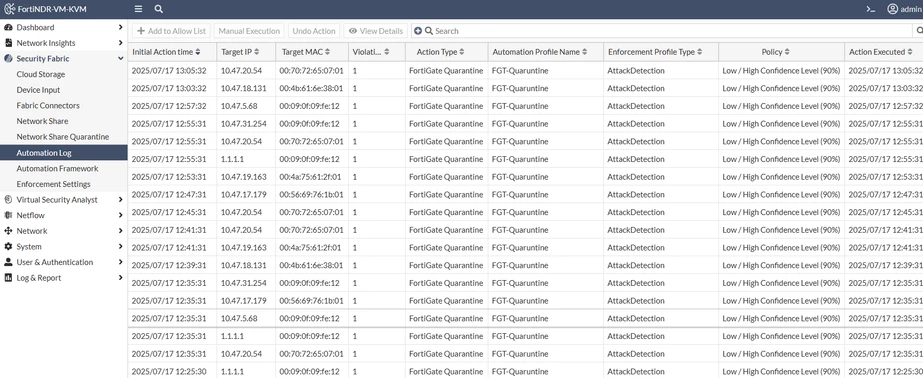The width and height of the screenshot is (923, 378).
Task: Click the Network arrows icon in sidebar
Action: pos(8,231)
